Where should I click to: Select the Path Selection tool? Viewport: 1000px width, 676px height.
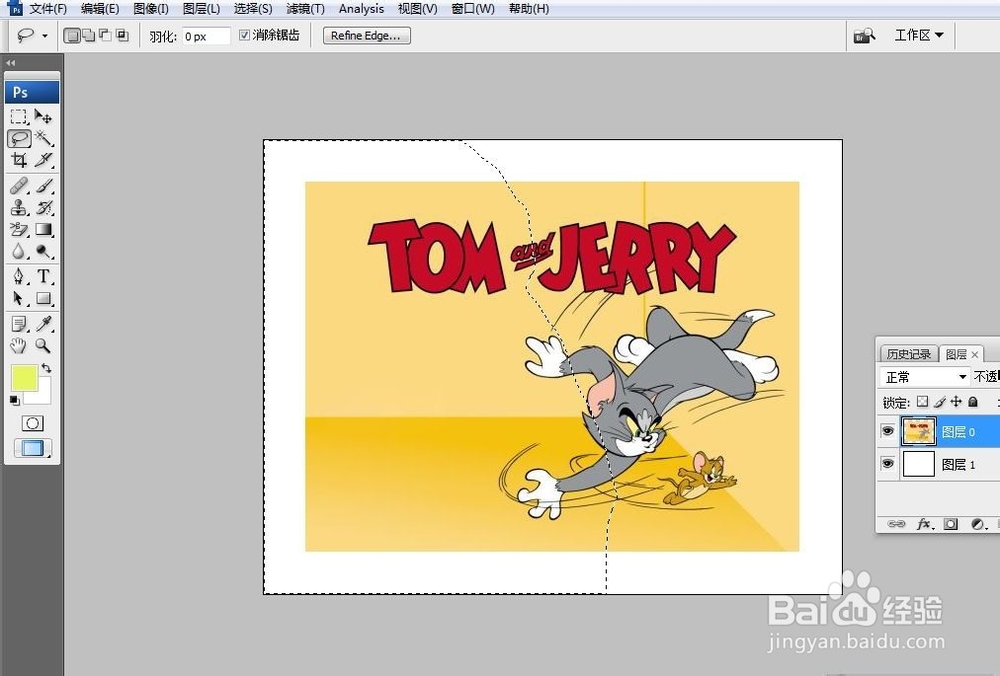click(19, 298)
